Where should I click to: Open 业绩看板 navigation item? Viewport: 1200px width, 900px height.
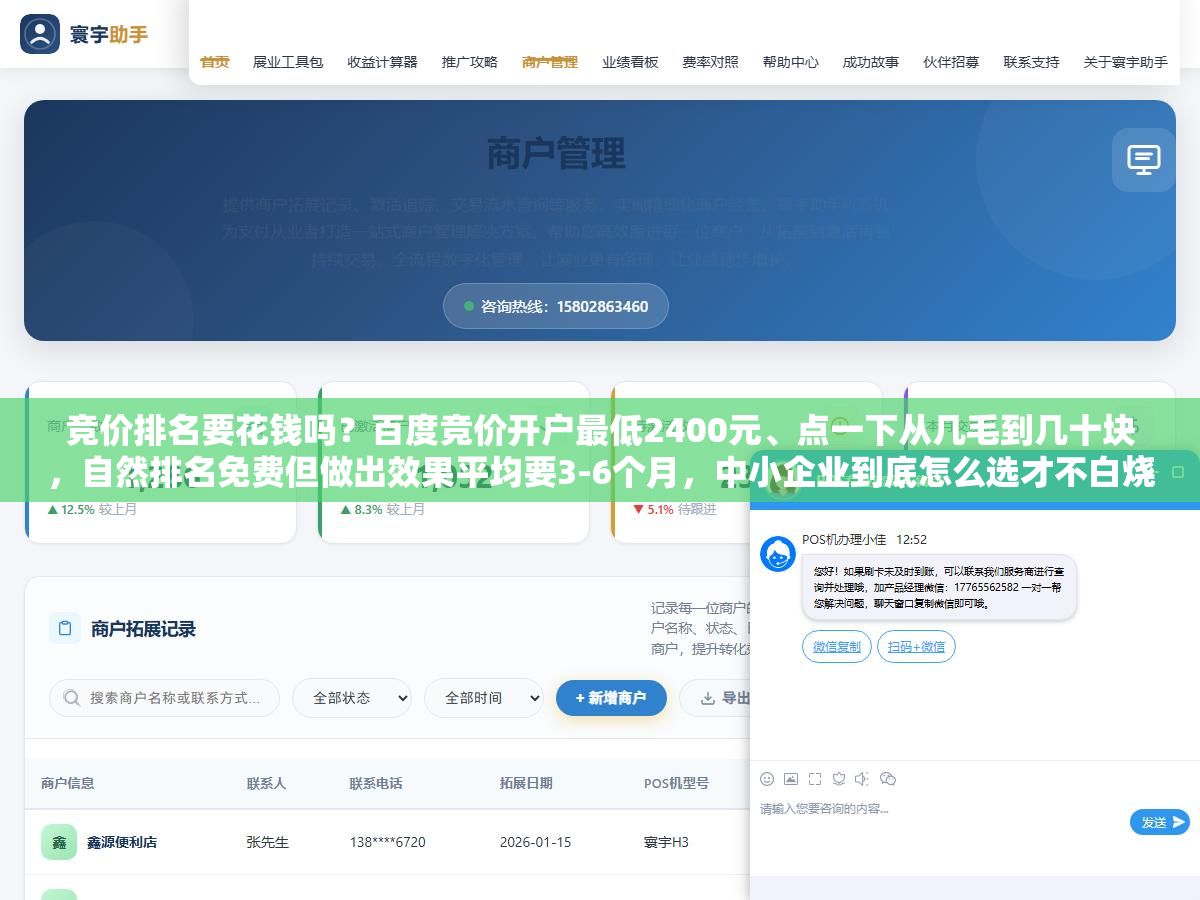(630, 62)
